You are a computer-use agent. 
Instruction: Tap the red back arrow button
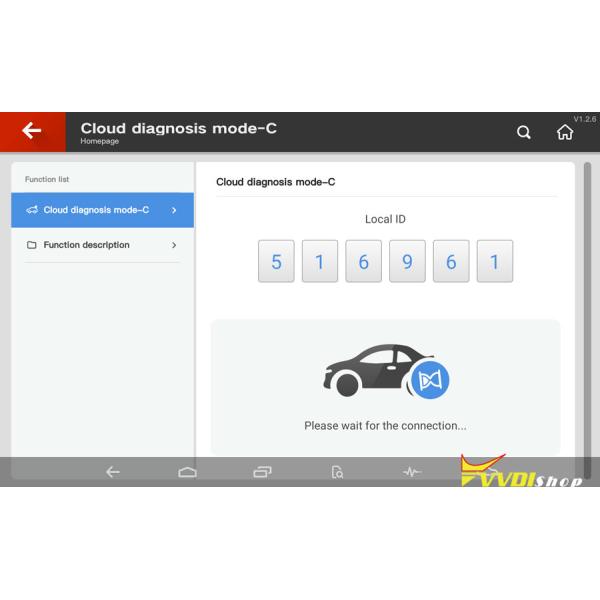pyautogui.click(x=32, y=131)
